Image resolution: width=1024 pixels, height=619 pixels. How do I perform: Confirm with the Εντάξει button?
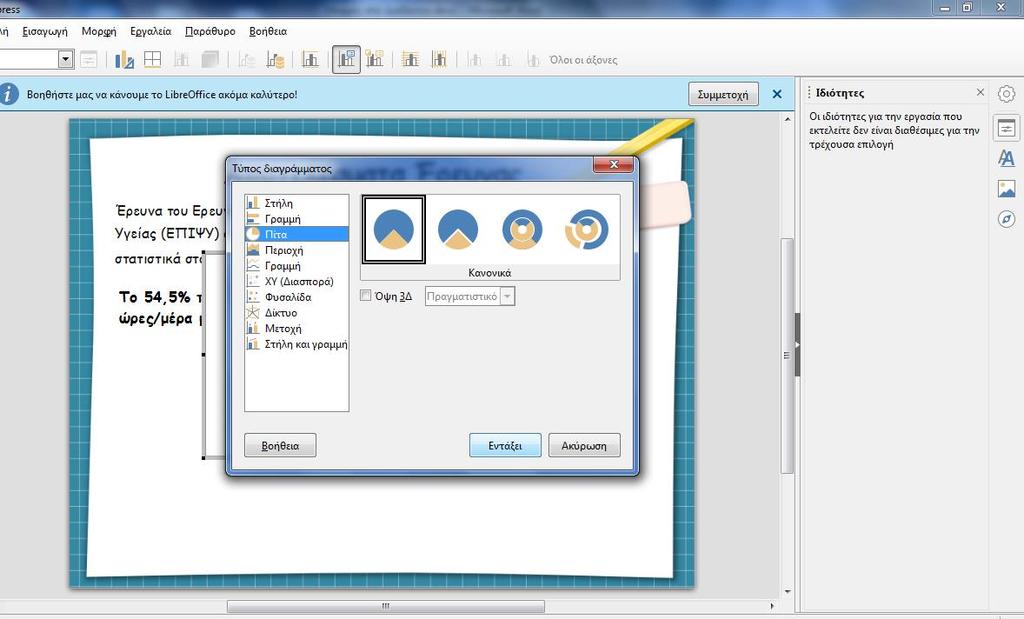(x=505, y=445)
